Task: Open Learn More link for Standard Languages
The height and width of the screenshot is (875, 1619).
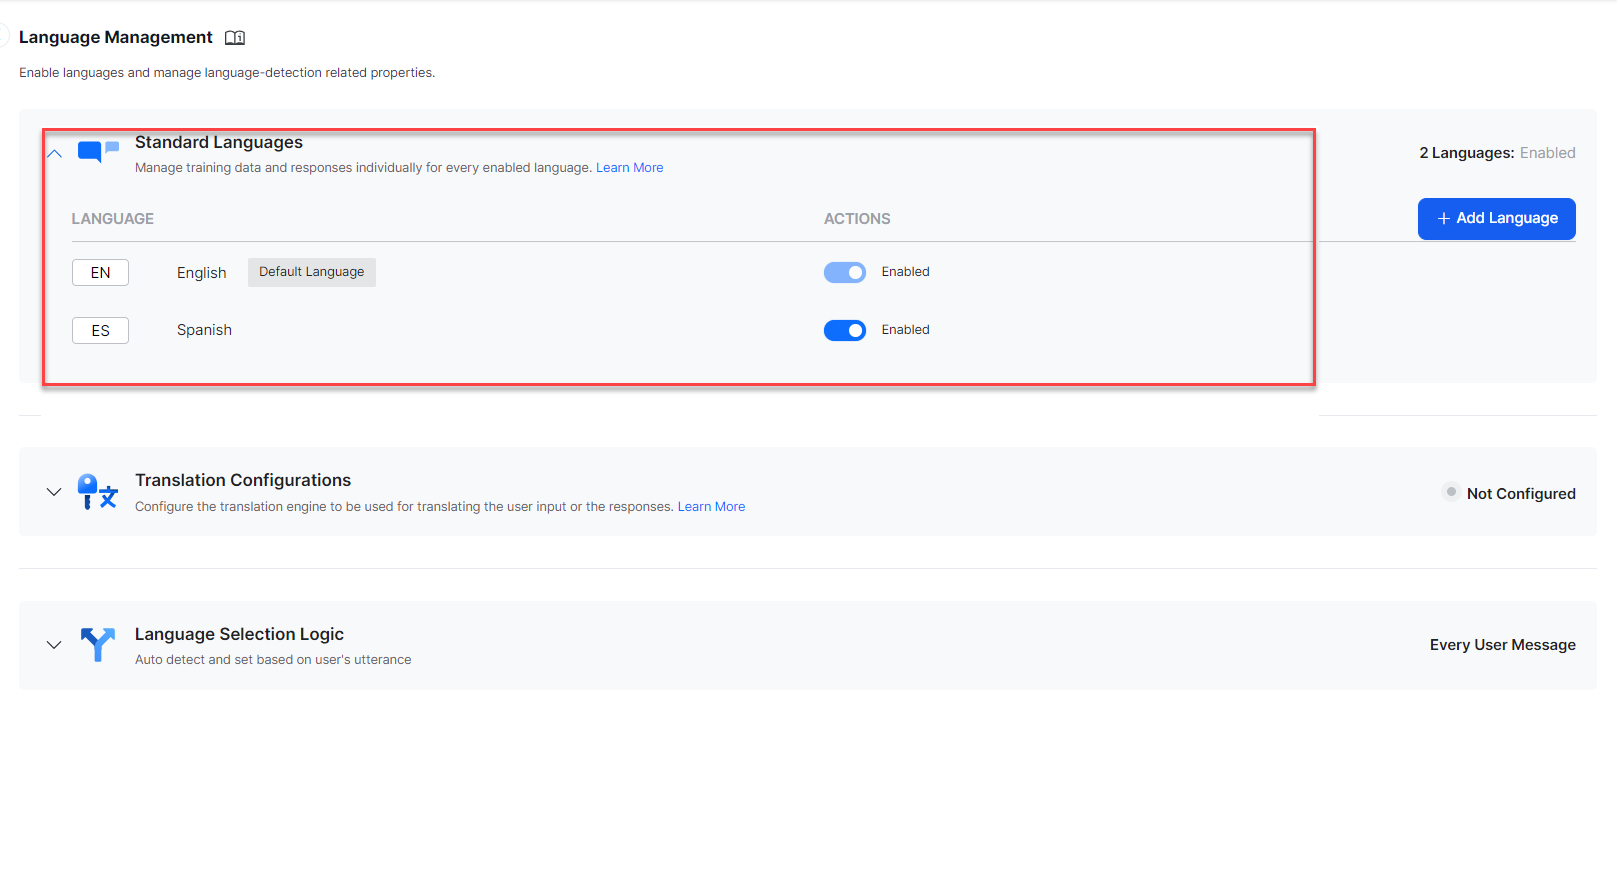Action: tap(629, 168)
